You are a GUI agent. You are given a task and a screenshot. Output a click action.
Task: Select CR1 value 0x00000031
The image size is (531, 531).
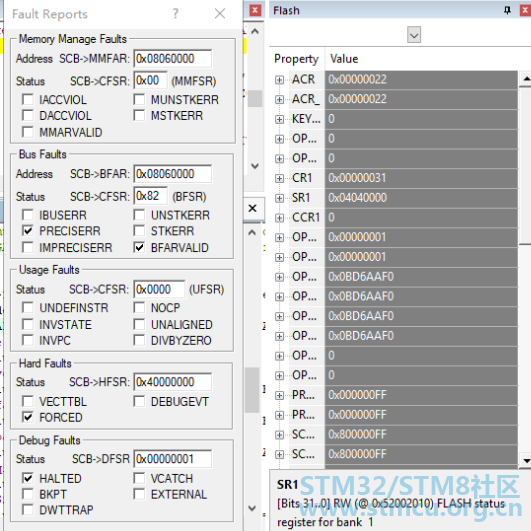[421, 178]
